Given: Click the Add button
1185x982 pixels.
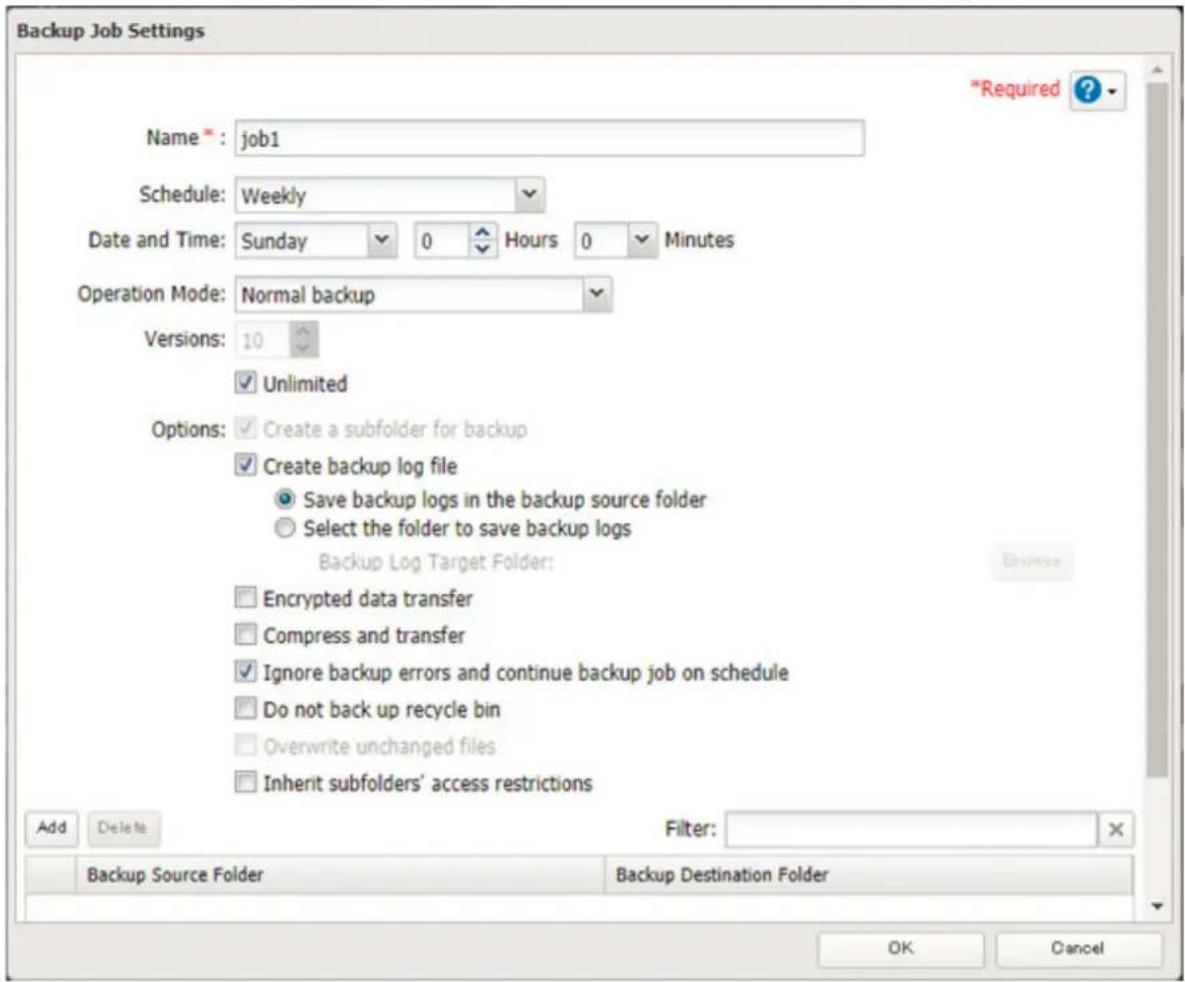Looking at the screenshot, I should (x=51, y=828).
